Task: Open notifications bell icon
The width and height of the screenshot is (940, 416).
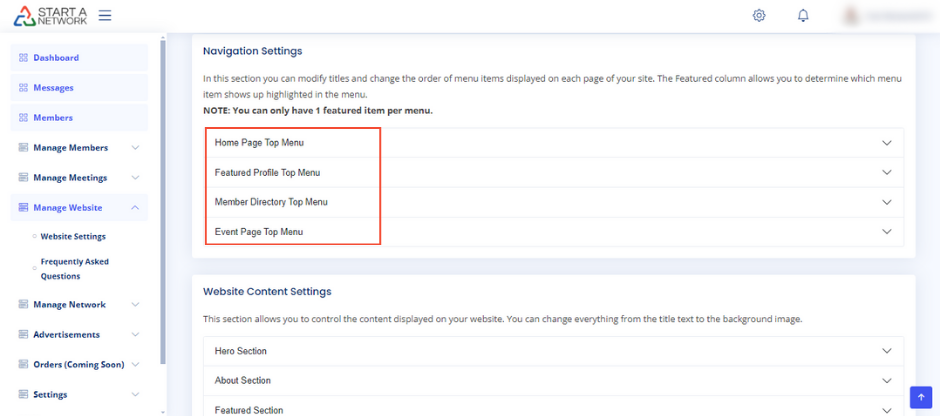Action: (x=803, y=15)
